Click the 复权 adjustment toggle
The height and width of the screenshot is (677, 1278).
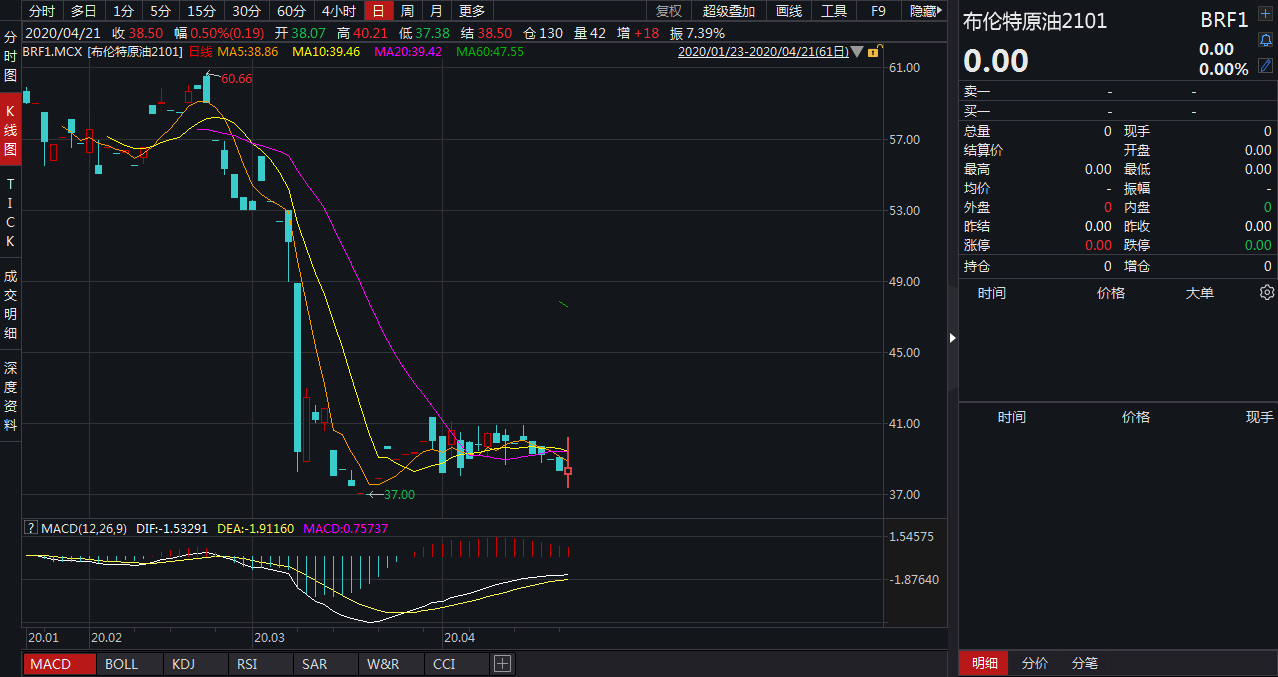pyautogui.click(x=669, y=11)
